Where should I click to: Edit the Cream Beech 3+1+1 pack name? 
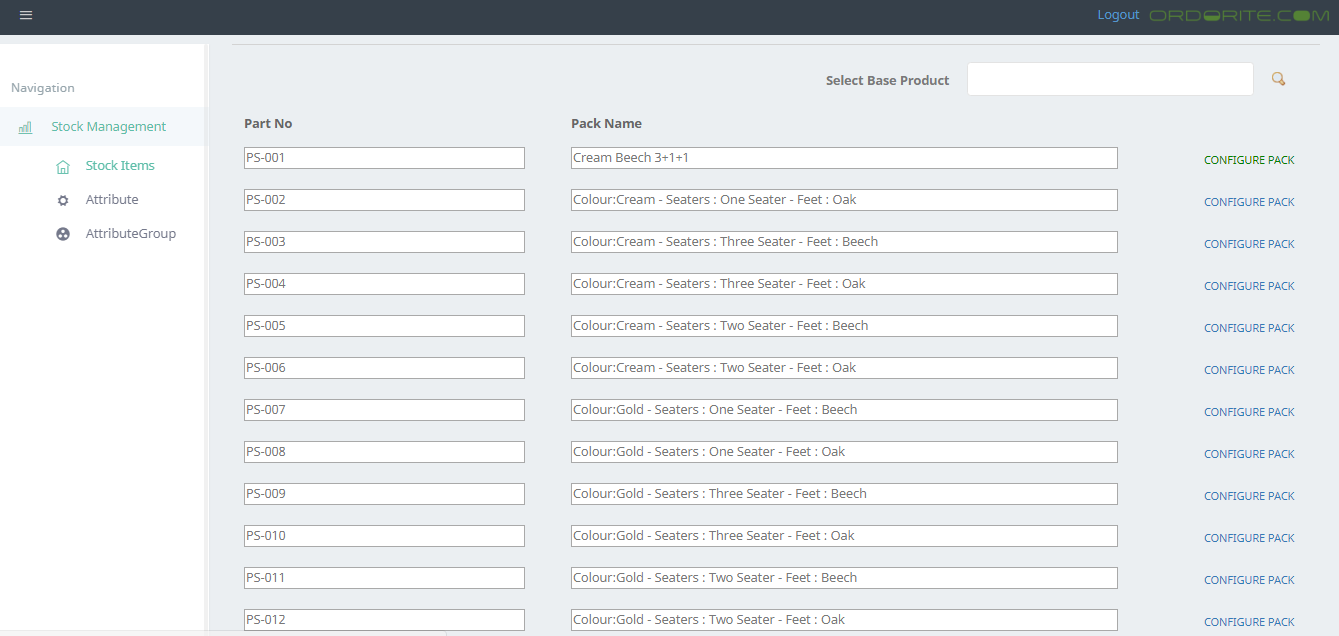pos(843,158)
